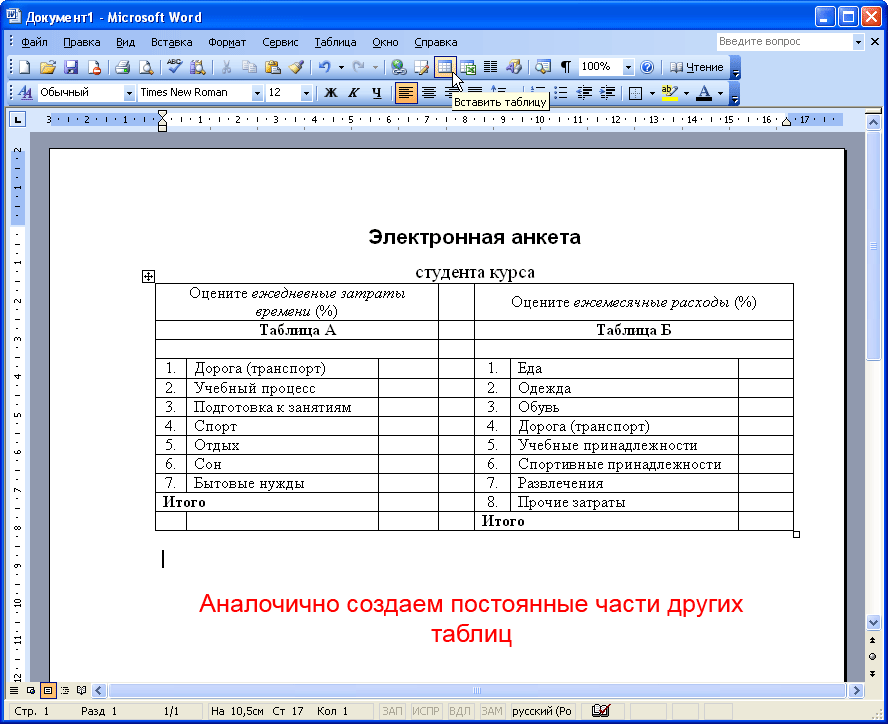The image size is (888, 724).
Task: Apply the yellow highlight color
Action: [670, 92]
